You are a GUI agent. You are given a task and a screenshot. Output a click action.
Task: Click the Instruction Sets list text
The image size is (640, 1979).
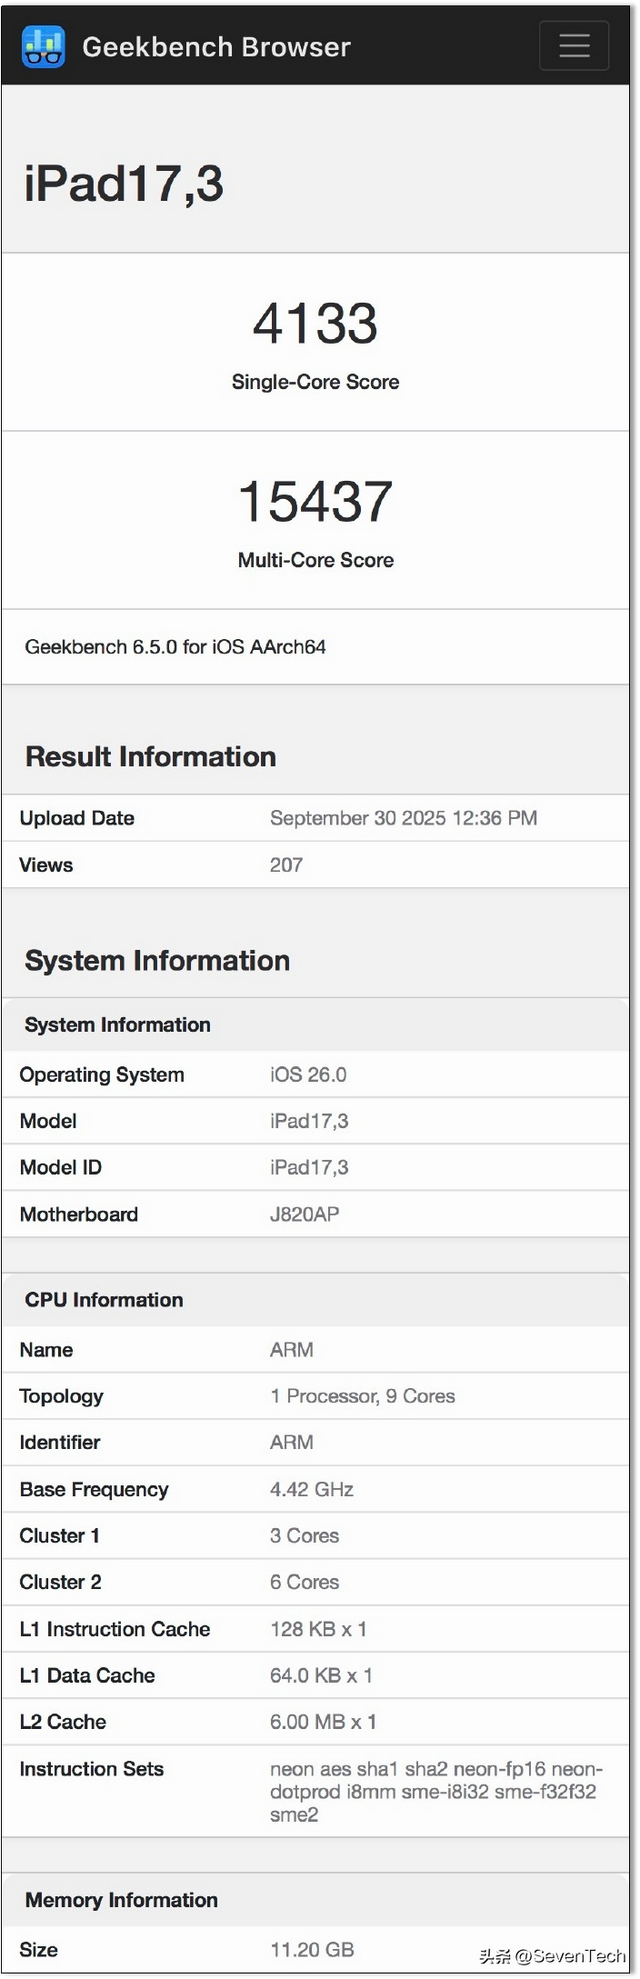click(x=434, y=1791)
